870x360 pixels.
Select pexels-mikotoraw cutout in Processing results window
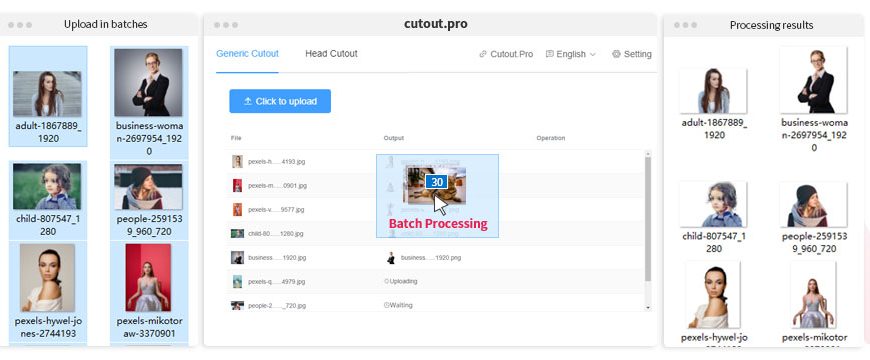[x=813, y=295]
